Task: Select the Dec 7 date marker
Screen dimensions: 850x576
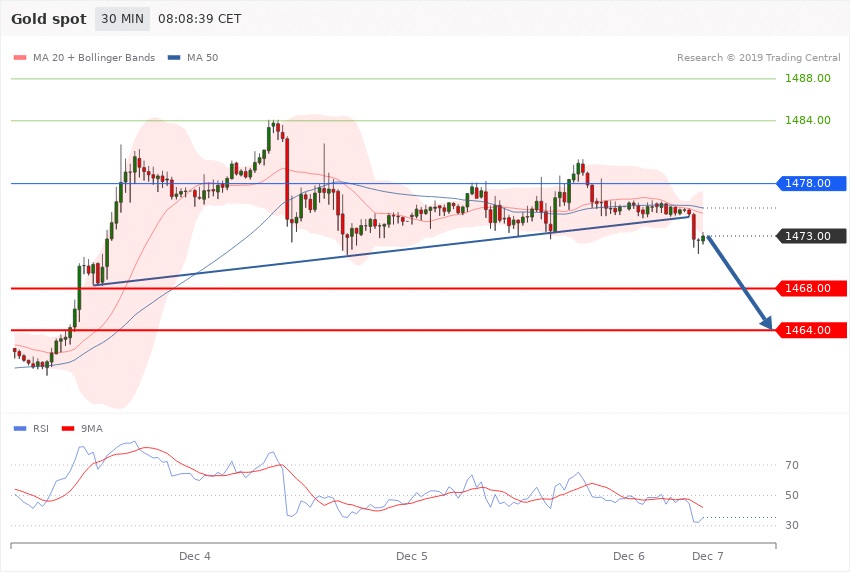Action: (708, 555)
